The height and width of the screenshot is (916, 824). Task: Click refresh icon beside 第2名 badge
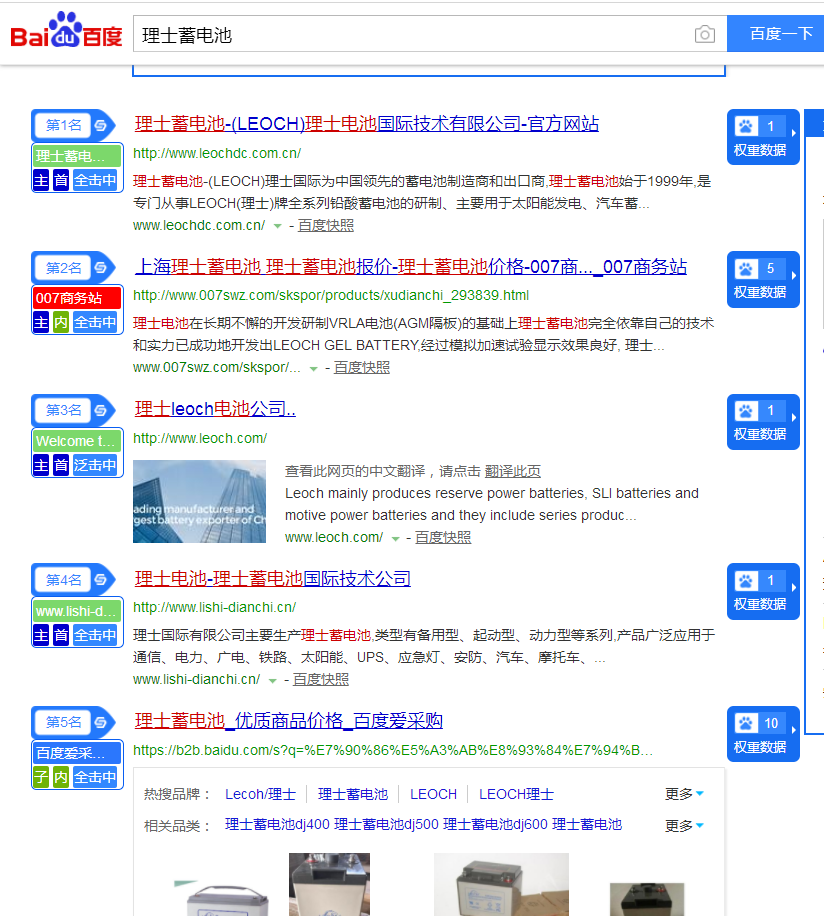tap(101, 268)
